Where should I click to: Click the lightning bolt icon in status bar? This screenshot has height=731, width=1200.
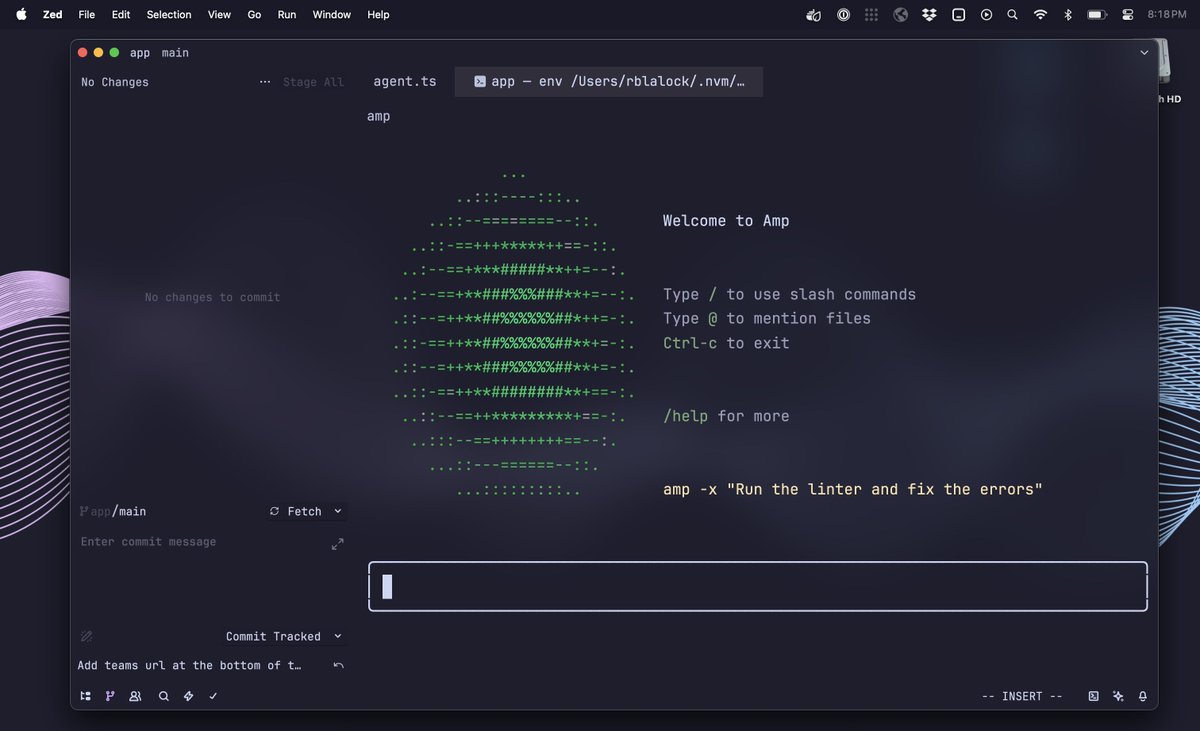[188, 696]
